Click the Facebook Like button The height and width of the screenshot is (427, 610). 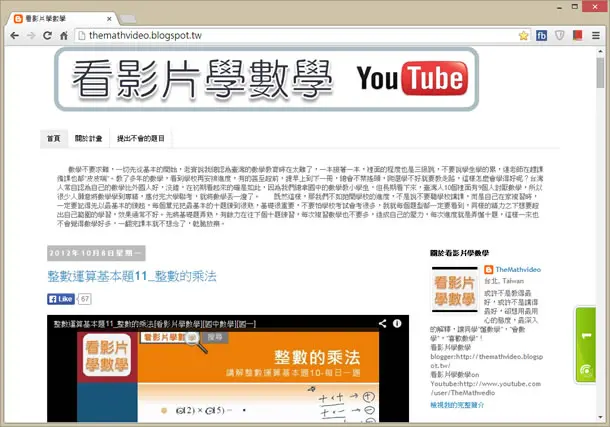click(x=61, y=299)
